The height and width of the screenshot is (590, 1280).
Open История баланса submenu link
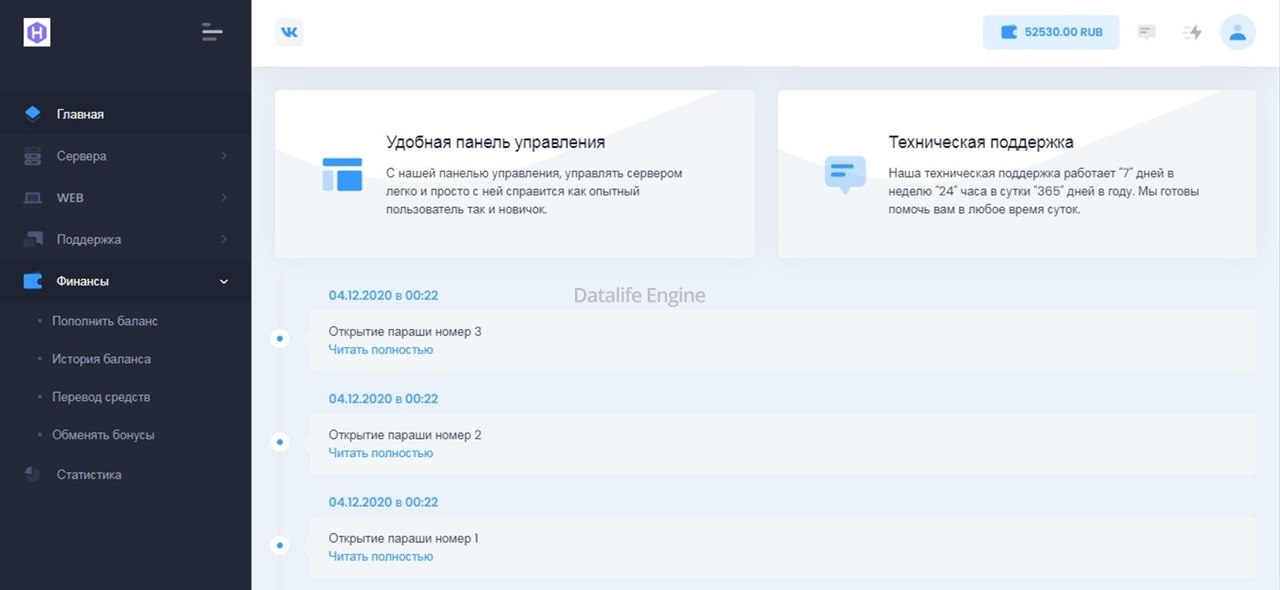(x=101, y=359)
